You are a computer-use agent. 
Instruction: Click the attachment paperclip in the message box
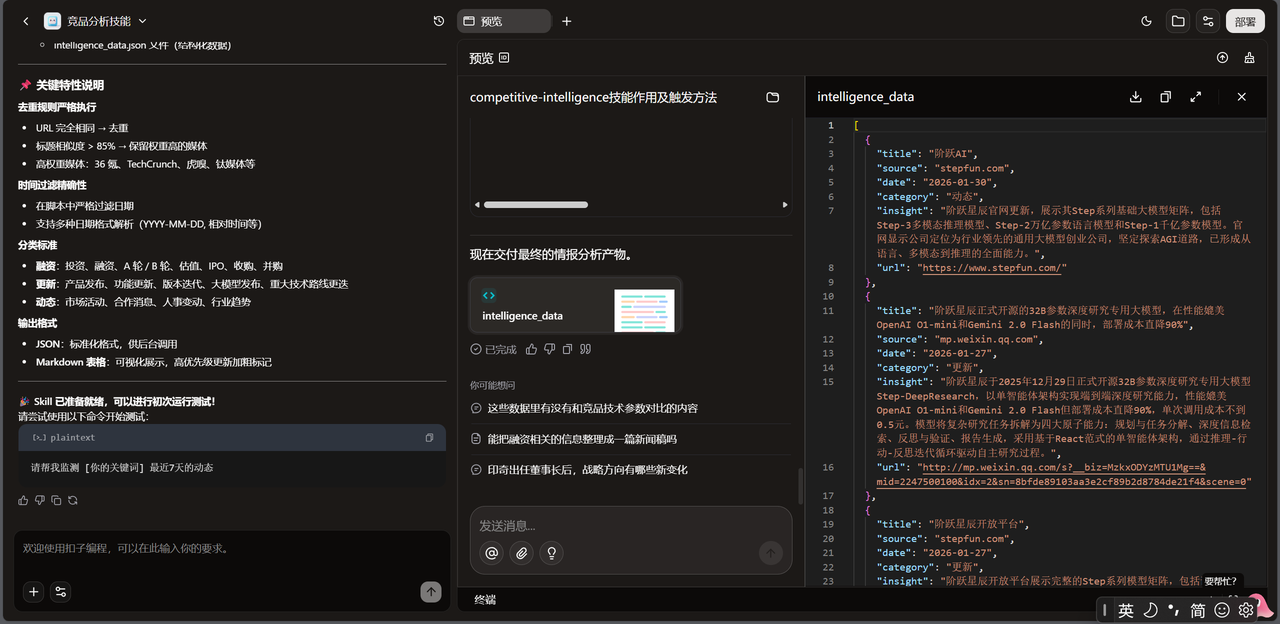[x=521, y=553]
